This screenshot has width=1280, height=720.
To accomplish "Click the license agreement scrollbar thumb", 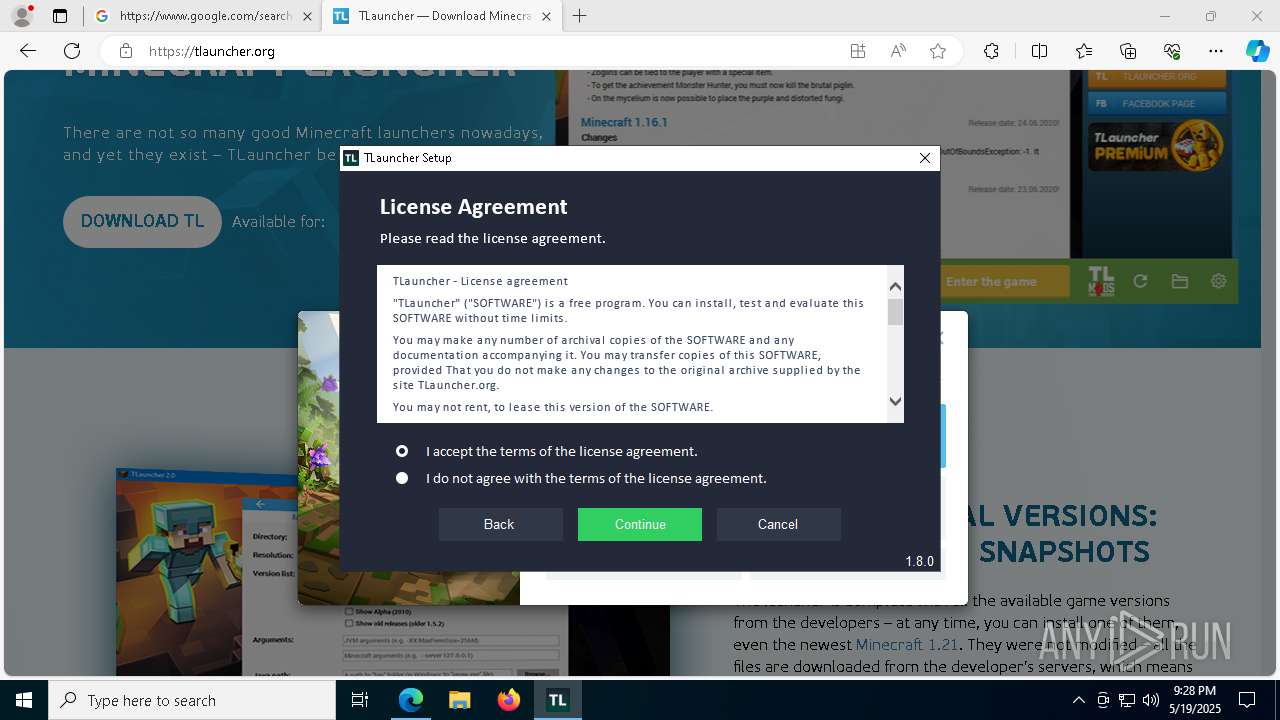I will (x=895, y=312).
